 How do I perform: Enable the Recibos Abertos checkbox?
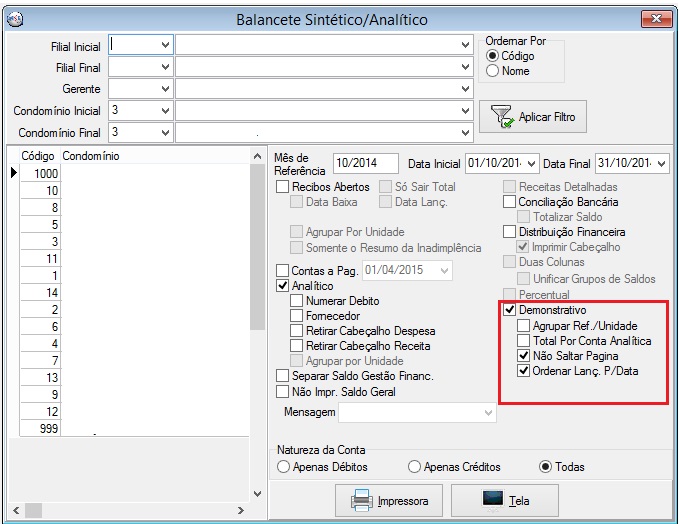coord(283,187)
